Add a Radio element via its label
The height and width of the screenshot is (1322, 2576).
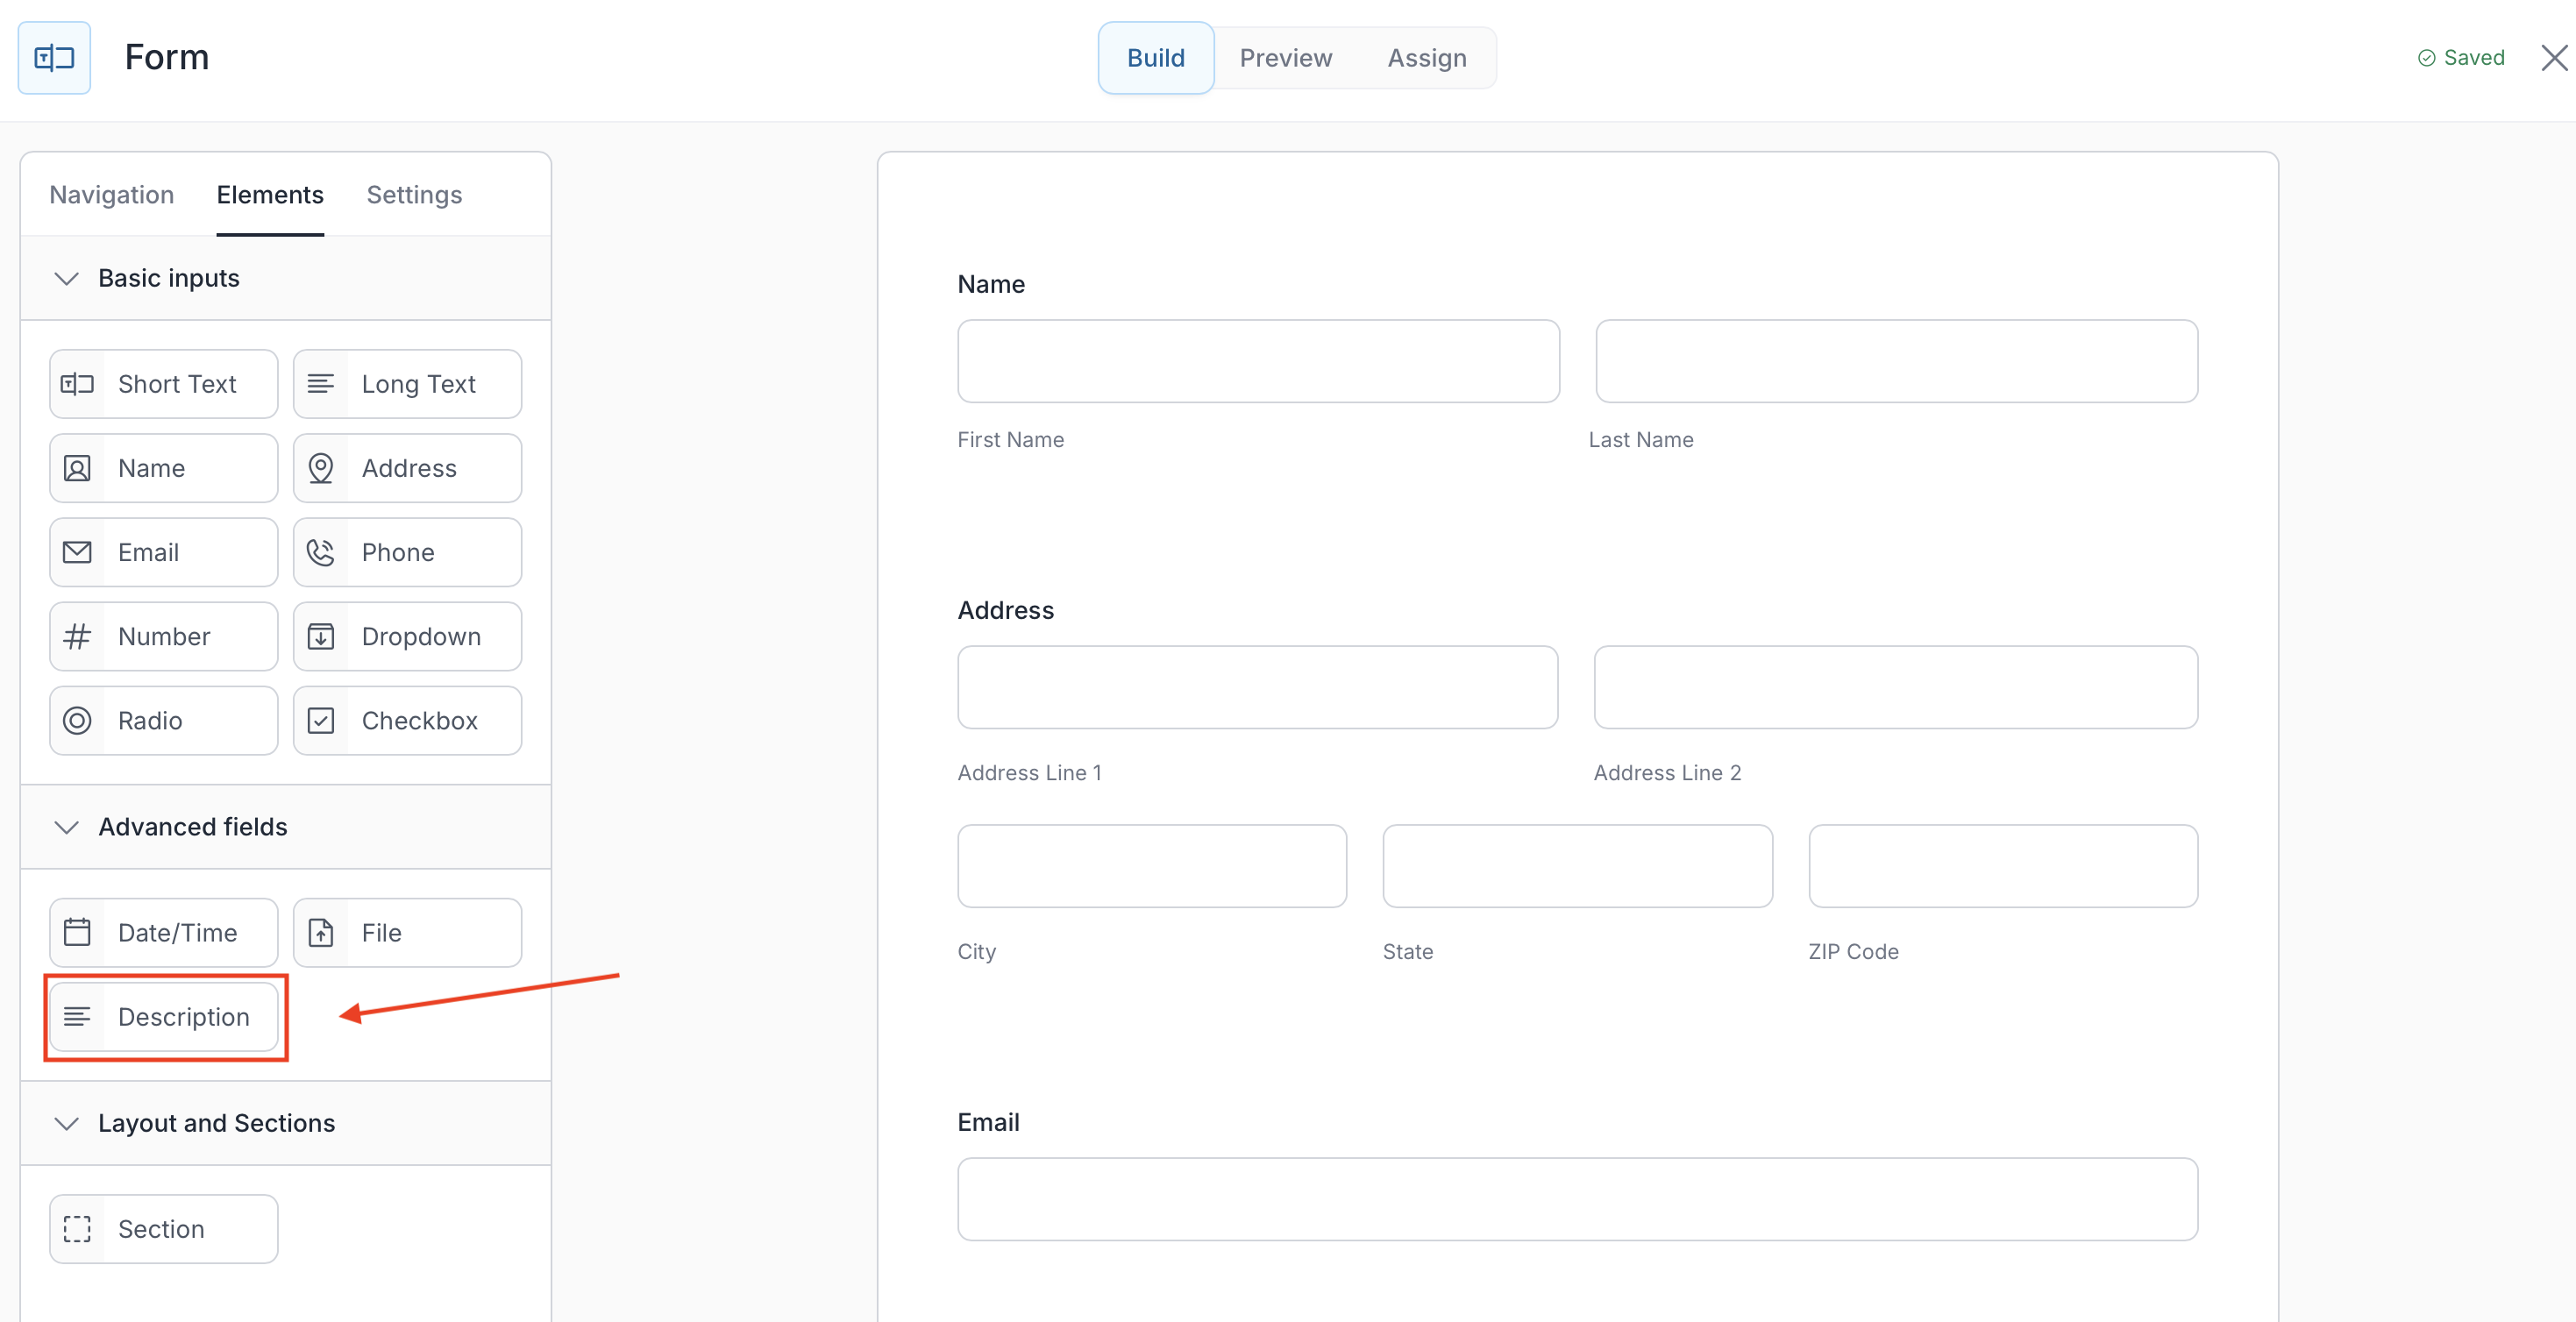click(150, 720)
